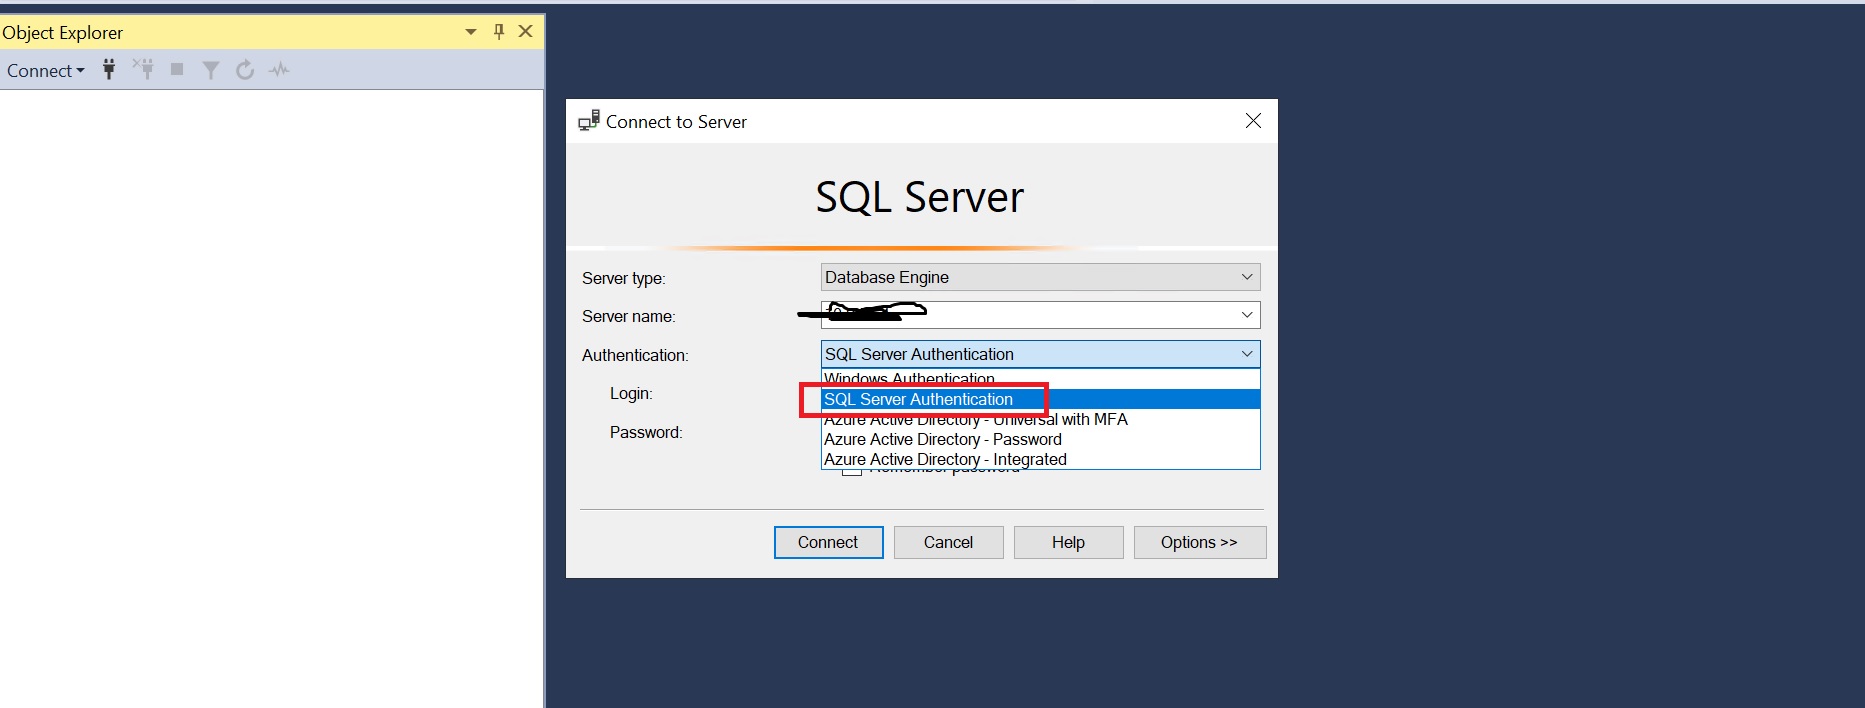The width and height of the screenshot is (1865, 708).
Task: Open Connect dropdown in Object Explorer
Action: (x=45, y=70)
